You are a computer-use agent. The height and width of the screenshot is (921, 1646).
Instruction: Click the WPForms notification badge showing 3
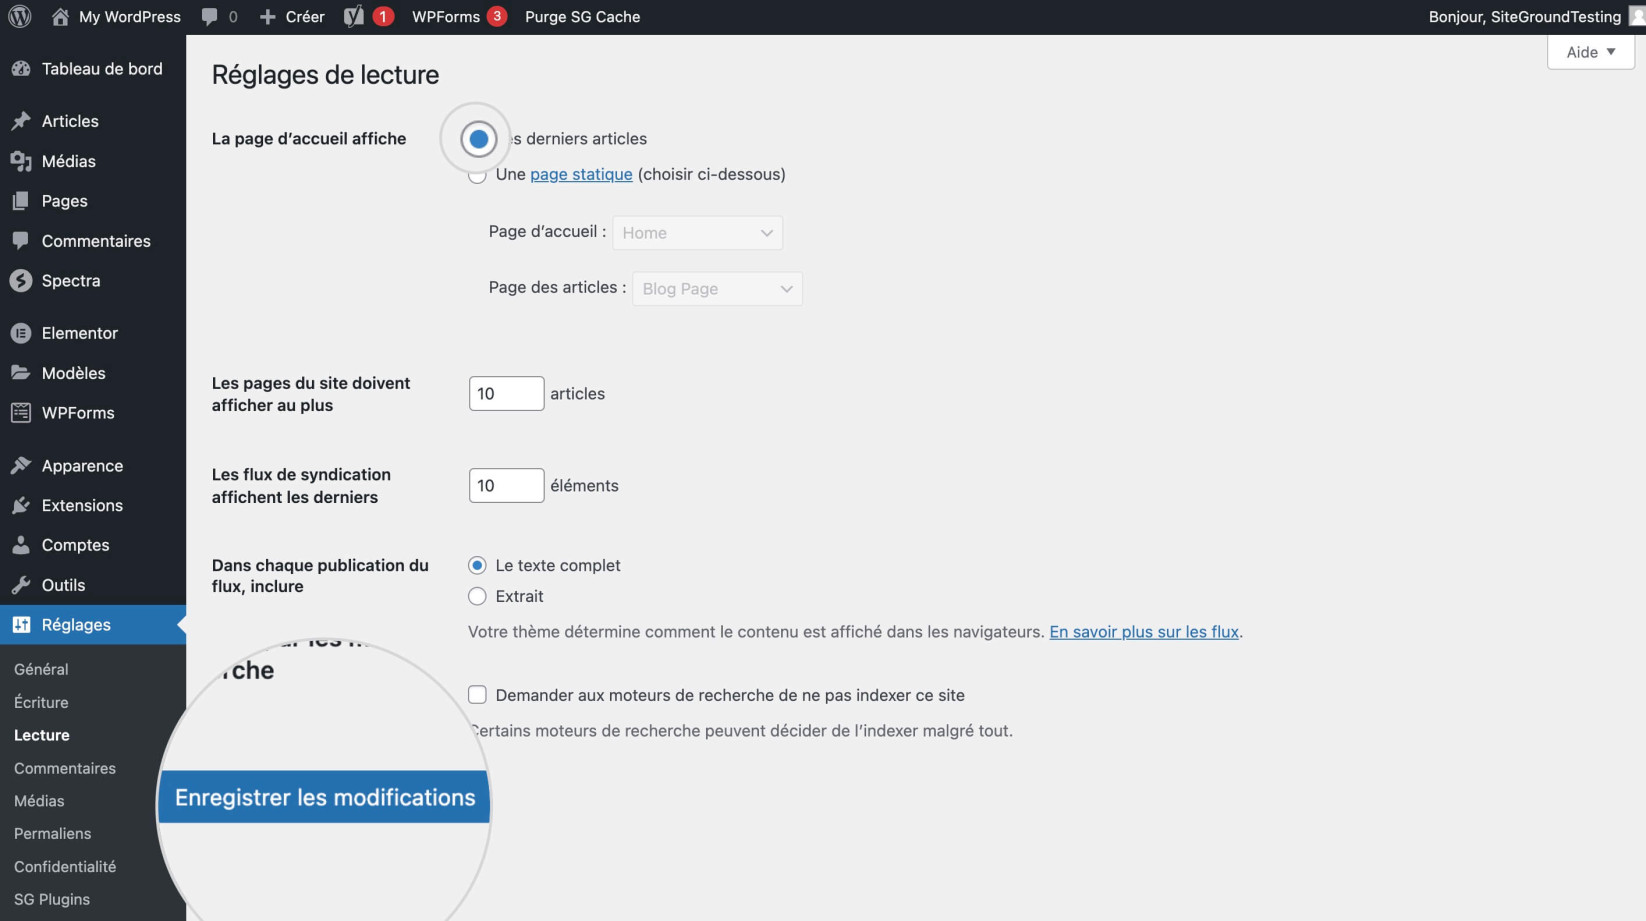pyautogui.click(x=497, y=16)
